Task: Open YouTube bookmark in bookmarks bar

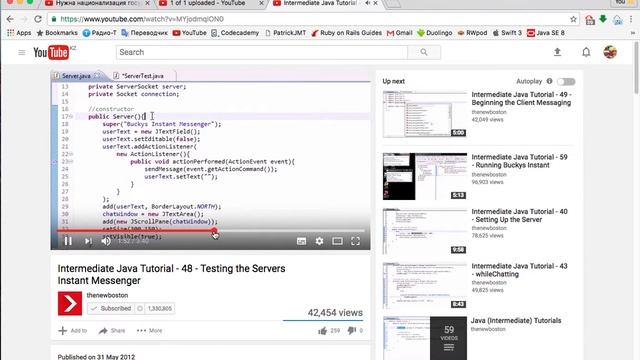Action: tap(189, 33)
